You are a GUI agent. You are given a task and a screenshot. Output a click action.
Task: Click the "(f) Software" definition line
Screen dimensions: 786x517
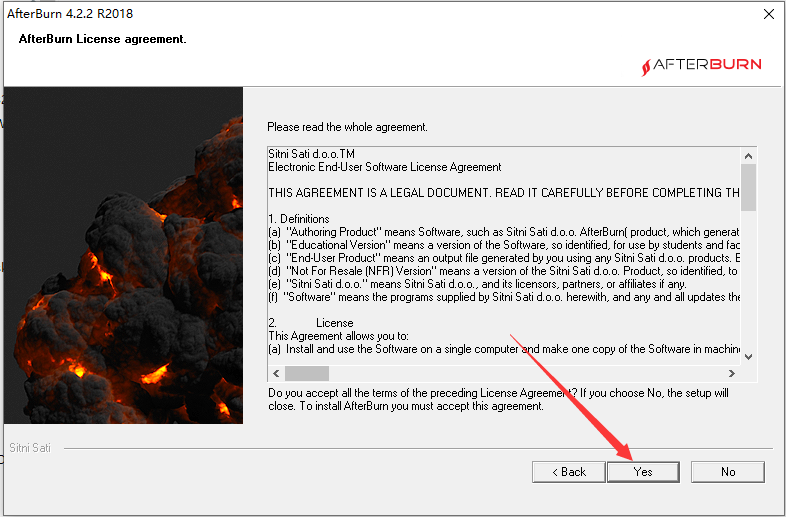click(x=504, y=297)
